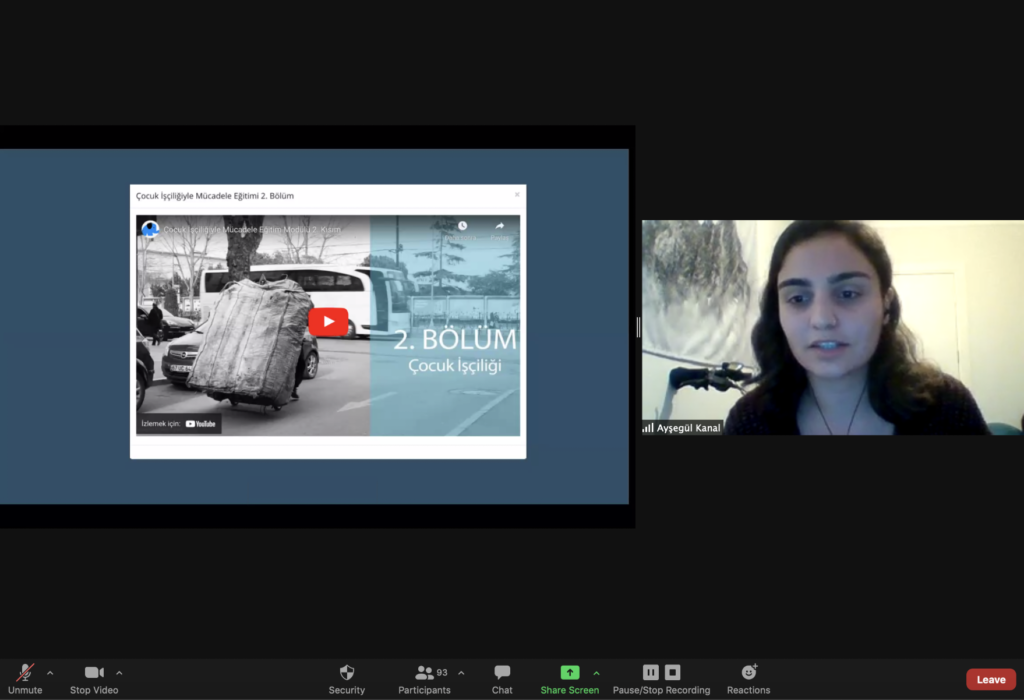Play the YouTube video with red button
Screen dimensions: 1024x700
[x=328, y=321]
